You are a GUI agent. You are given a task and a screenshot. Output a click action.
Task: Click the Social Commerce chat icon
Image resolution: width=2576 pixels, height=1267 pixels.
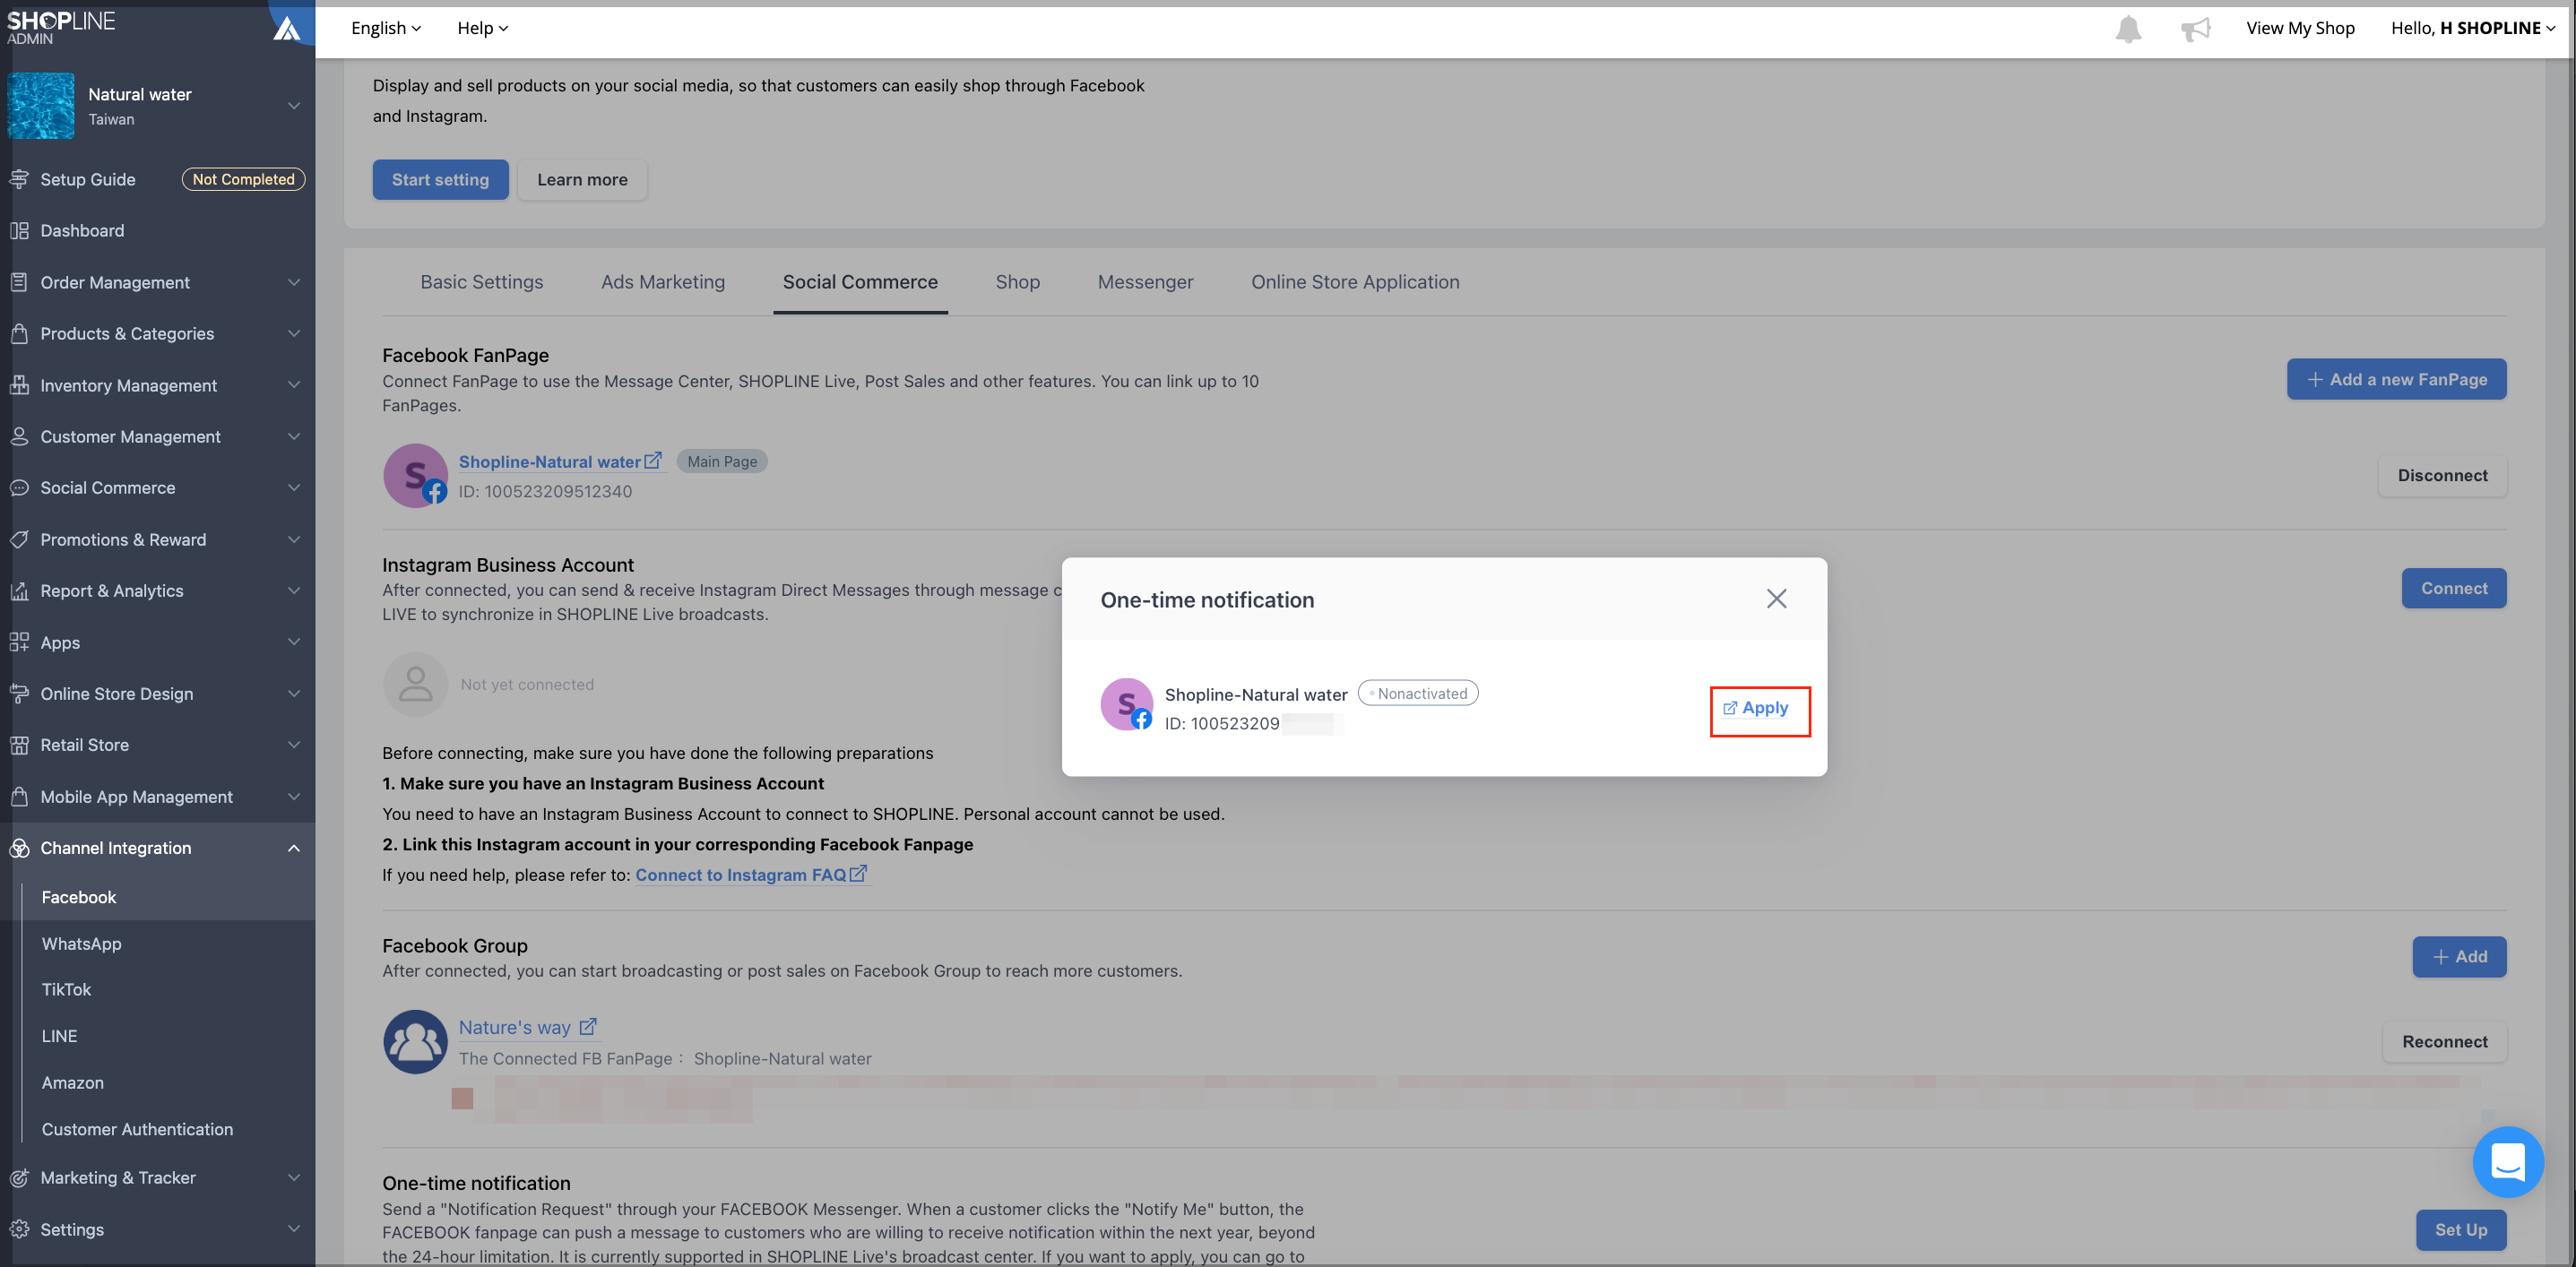pos(19,488)
